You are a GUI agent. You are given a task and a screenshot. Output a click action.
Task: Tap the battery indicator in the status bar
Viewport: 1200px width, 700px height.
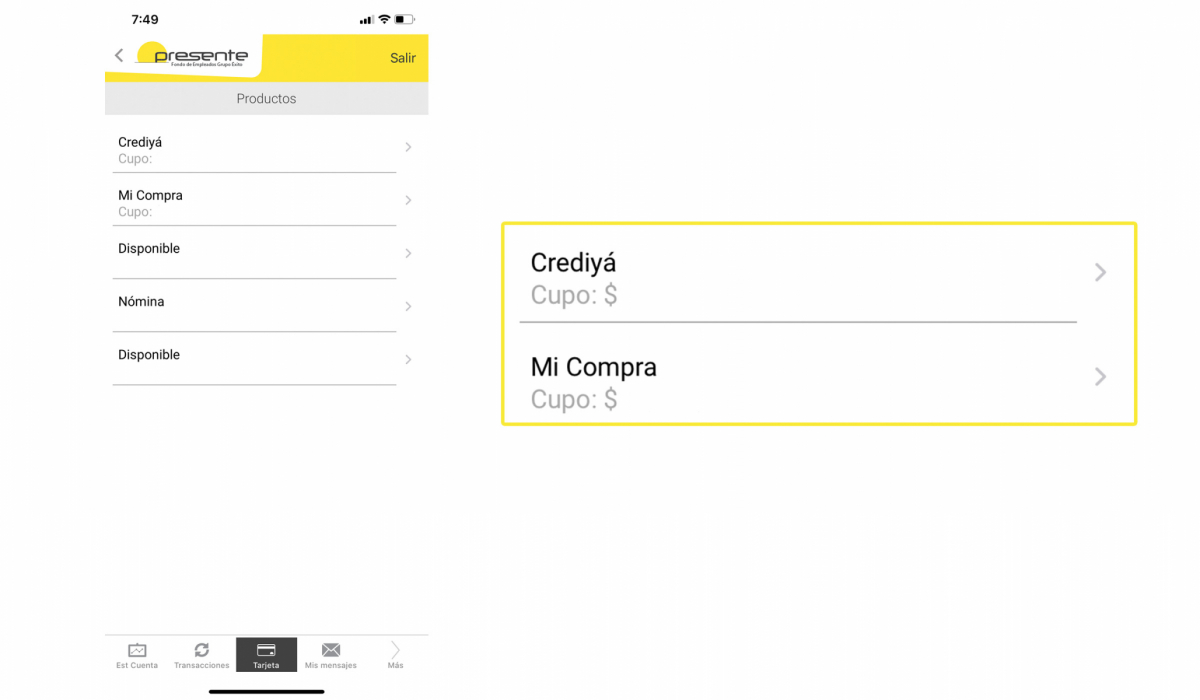pyautogui.click(x=404, y=20)
